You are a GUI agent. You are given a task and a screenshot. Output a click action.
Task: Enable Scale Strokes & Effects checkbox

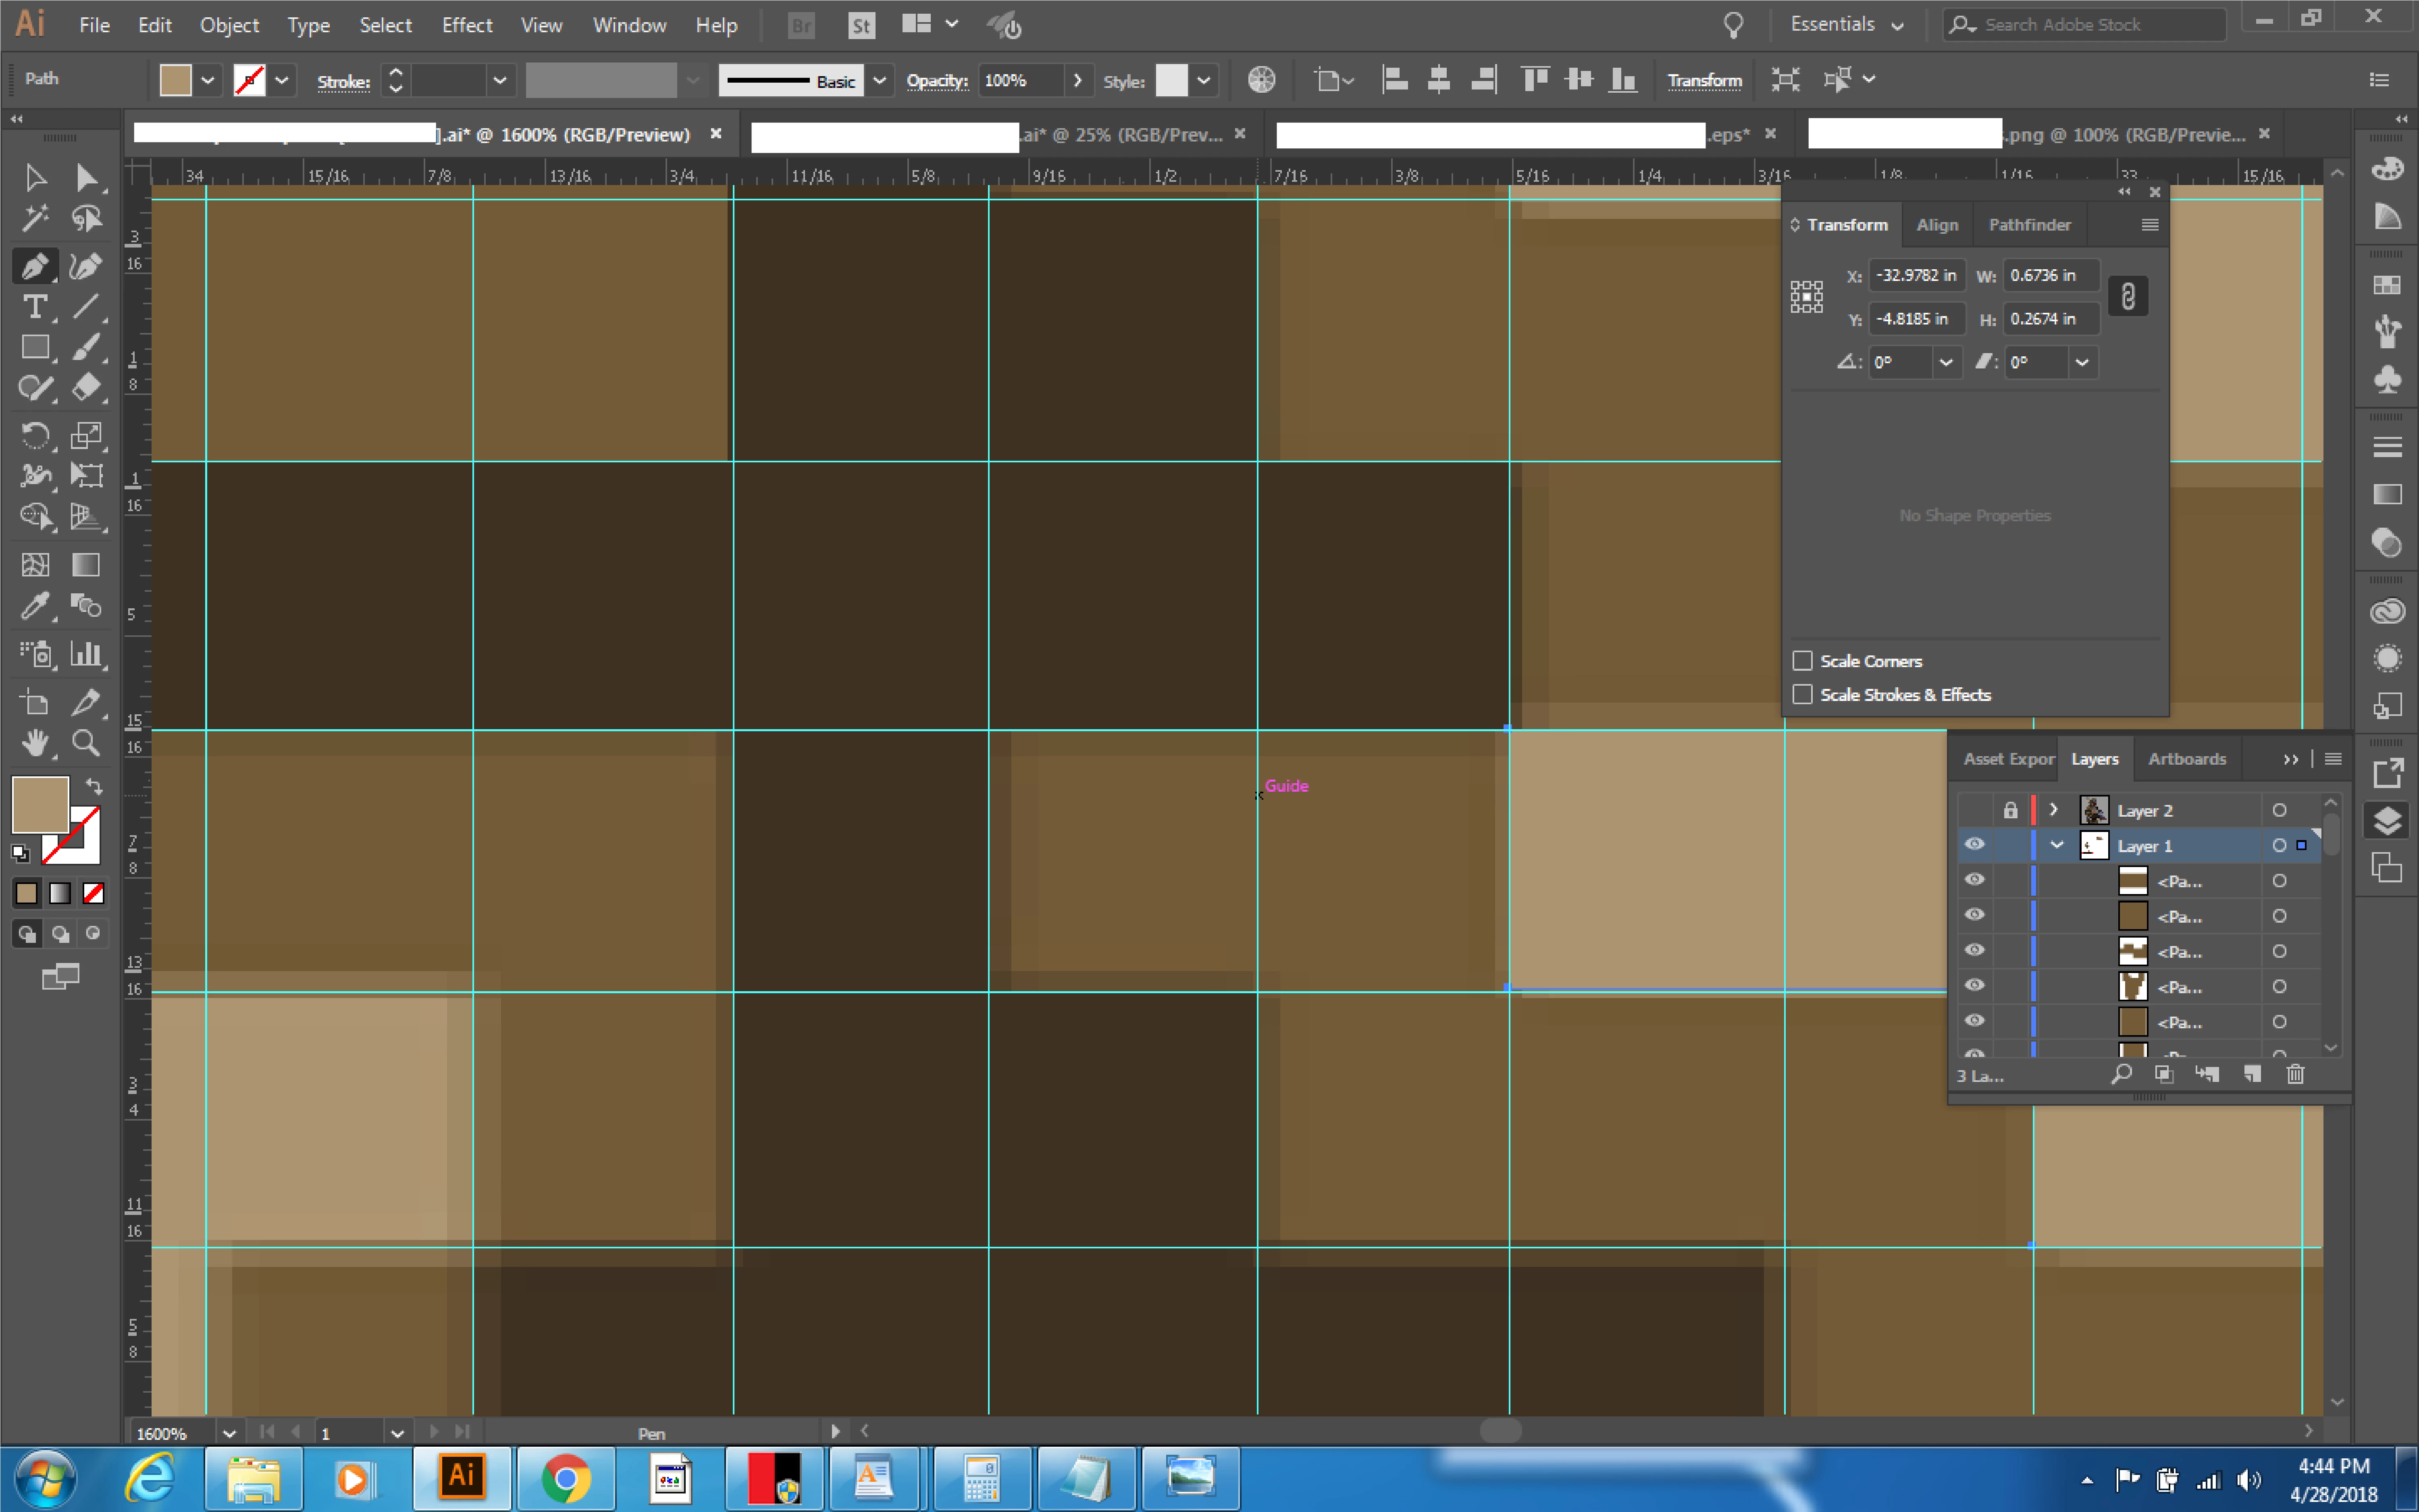1802,695
